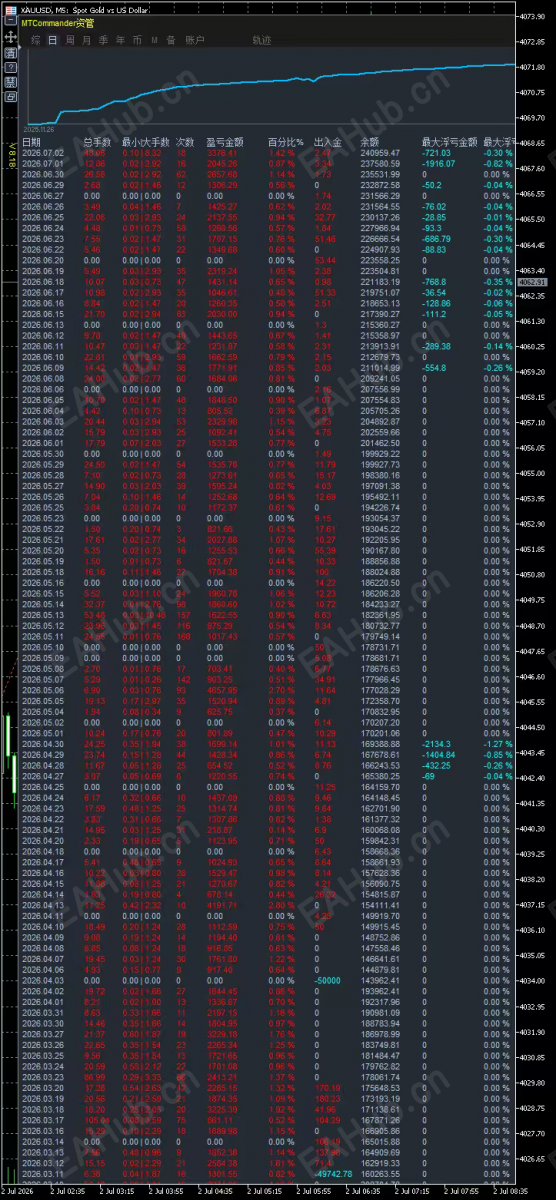Screen dimensions: 556x1200
Task: Switch to the 月 monthly tab
Action: pos(87,40)
